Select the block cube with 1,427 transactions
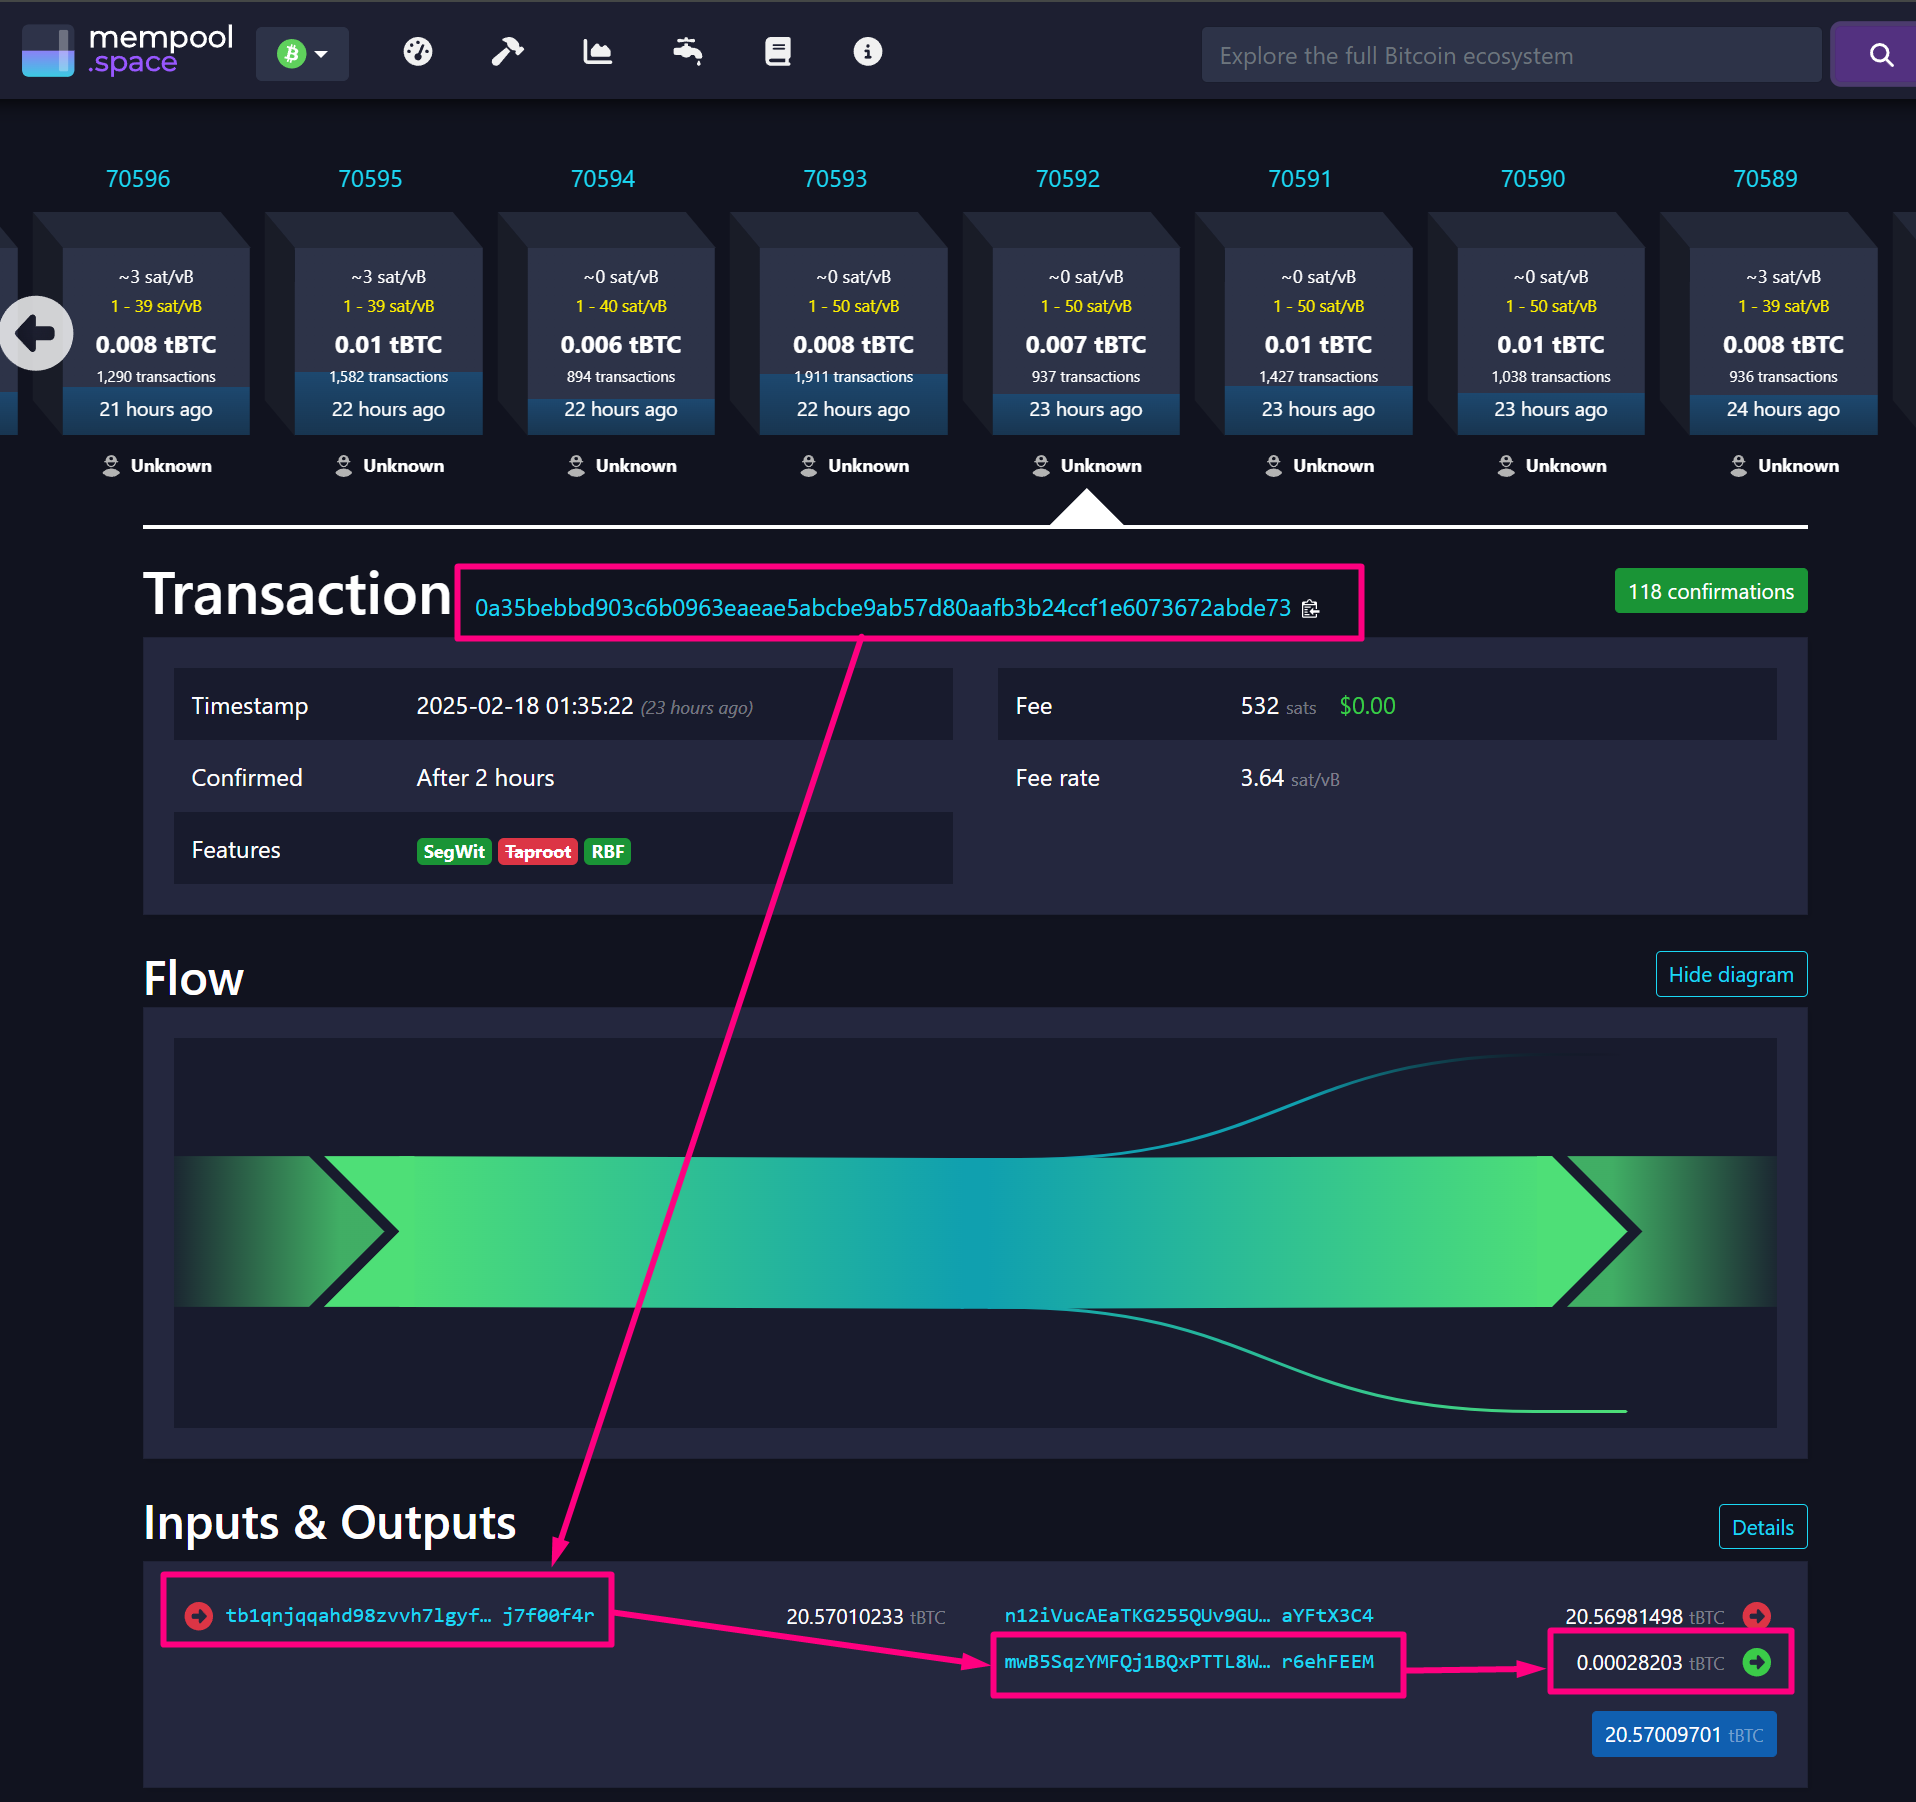Viewport: 1916px width, 1802px height. (x=1318, y=341)
